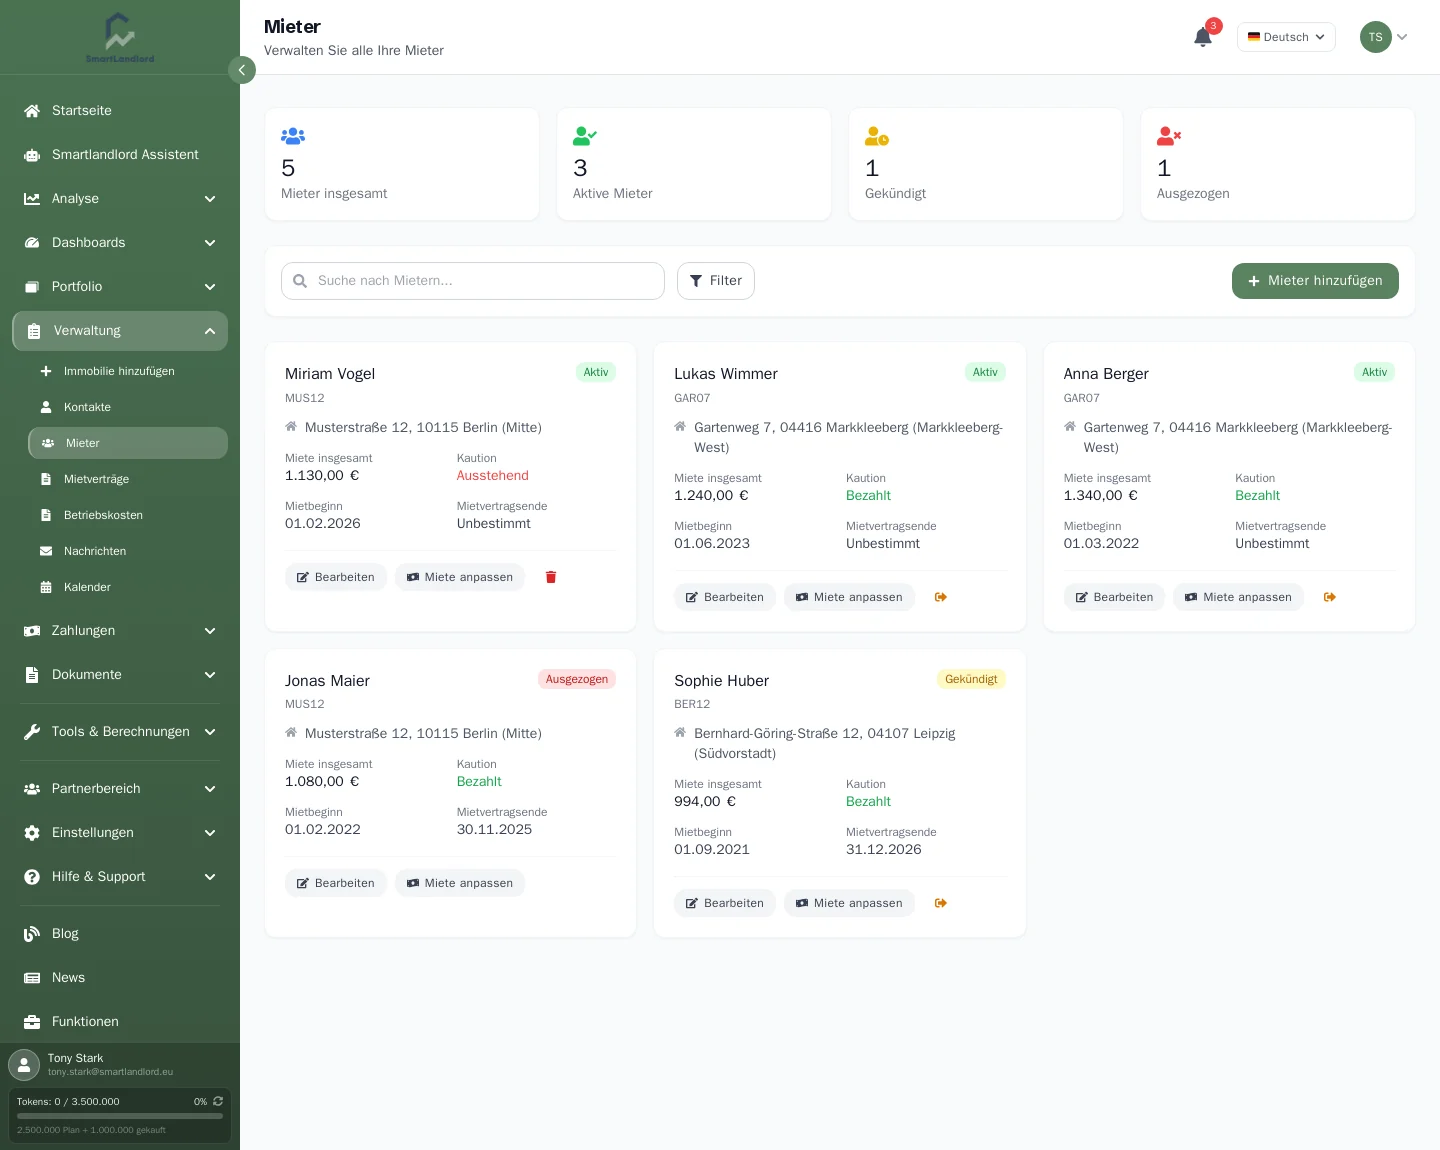
Task: Click the Mieter hinzufügen button
Action: [1315, 281]
